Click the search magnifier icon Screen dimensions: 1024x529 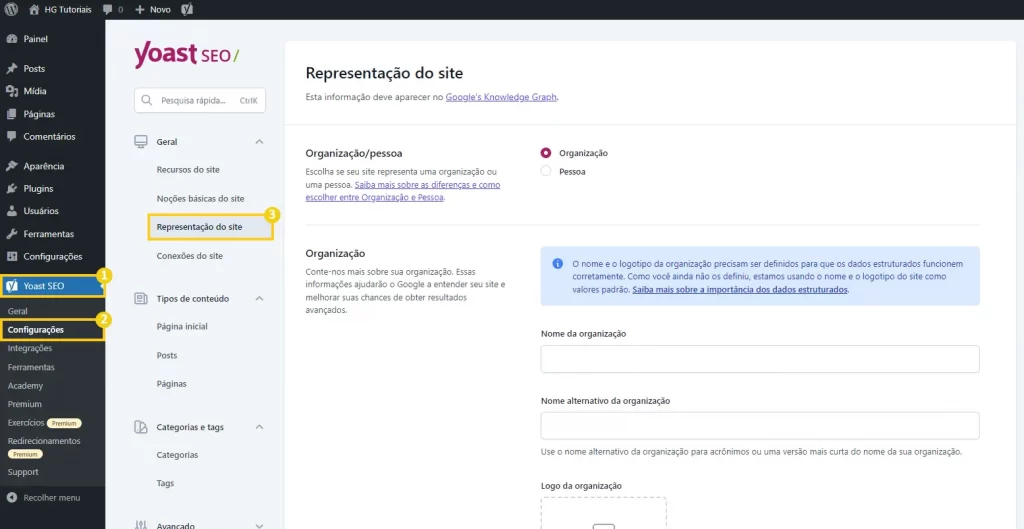pyautogui.click(x=148, y=101)
